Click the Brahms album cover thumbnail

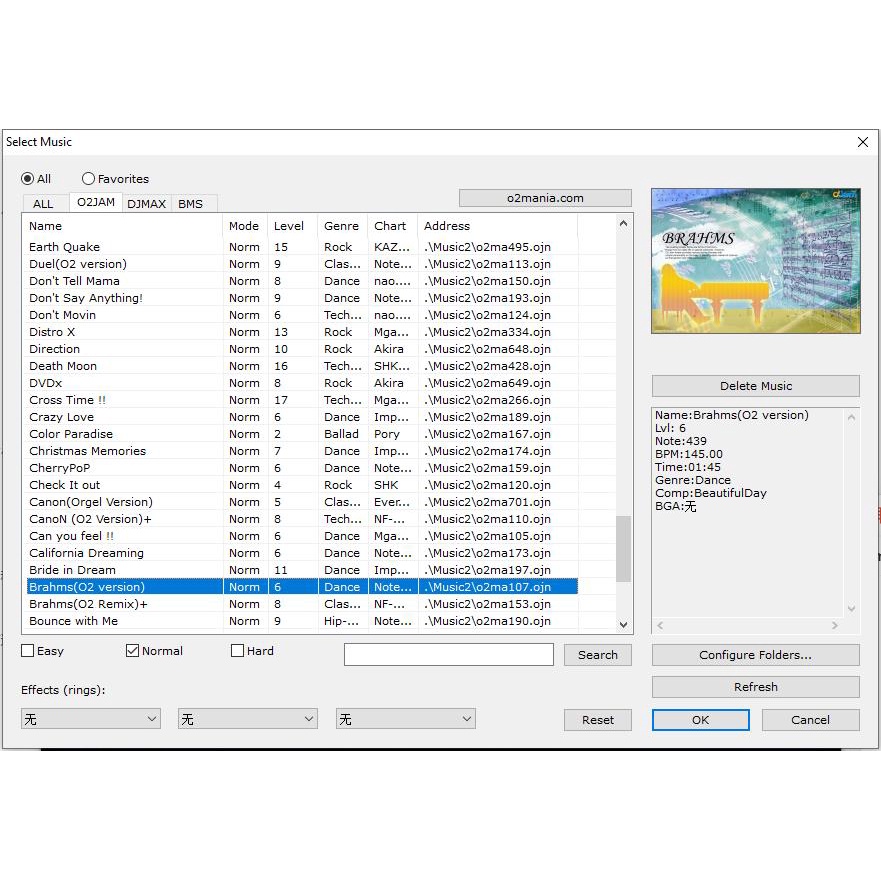tap(755, 261)
